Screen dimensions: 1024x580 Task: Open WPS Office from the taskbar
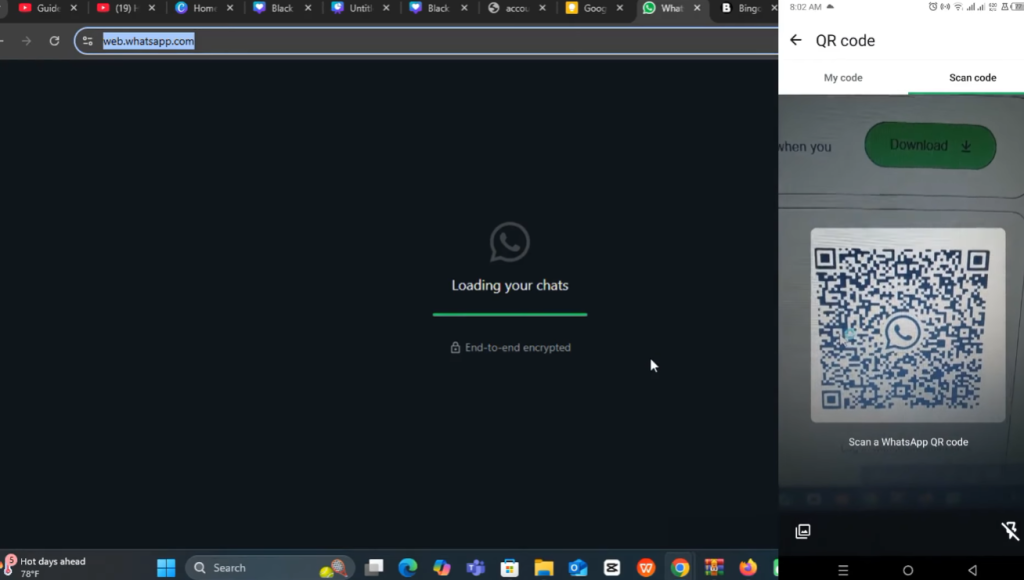point(646,568)
